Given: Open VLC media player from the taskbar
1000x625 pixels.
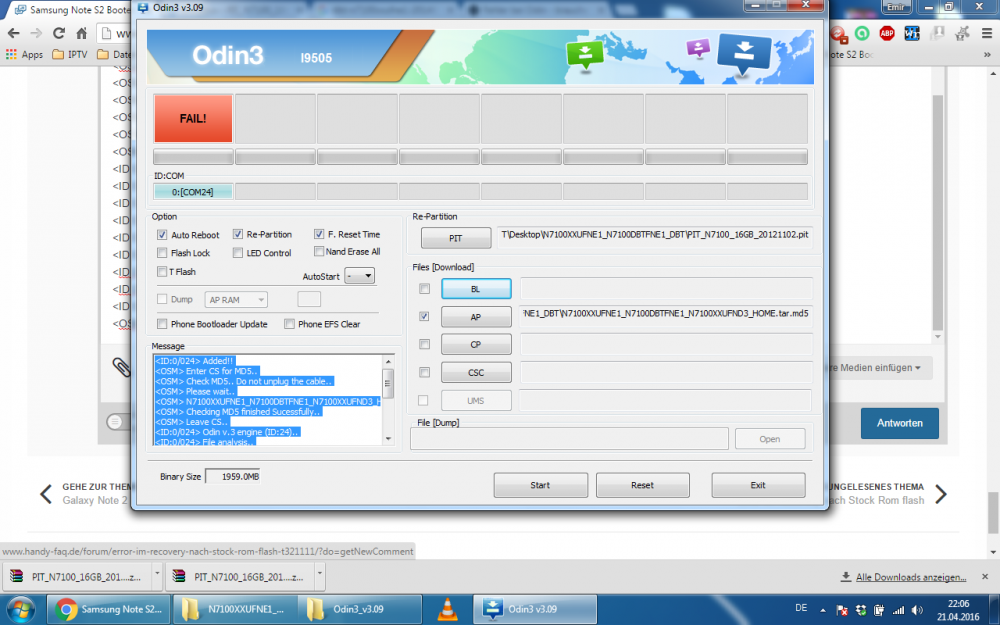Looking at the screenshot, I should (447, 607).
